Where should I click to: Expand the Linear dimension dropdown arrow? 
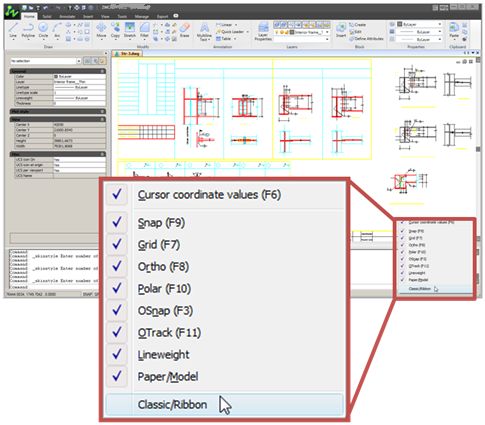coord(236,25)
